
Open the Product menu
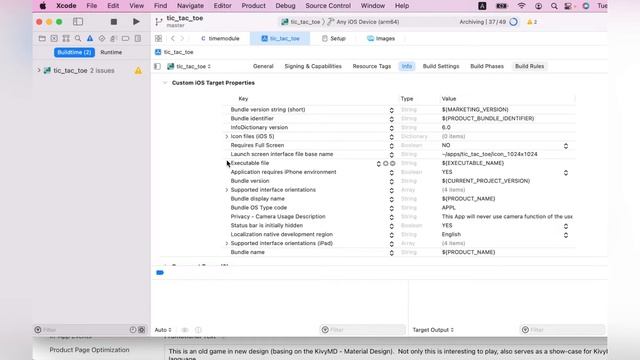253,6
